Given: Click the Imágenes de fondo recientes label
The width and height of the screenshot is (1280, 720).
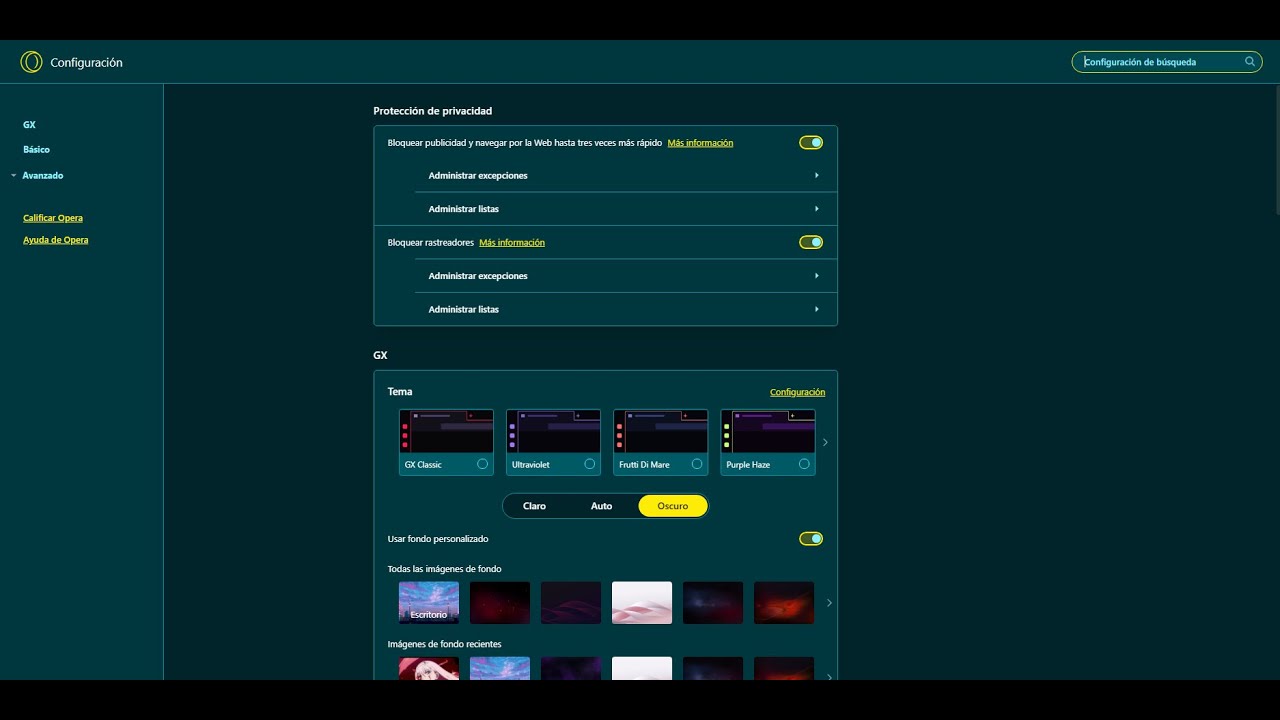Looking at the screenshot, I should tap(444, 644).
